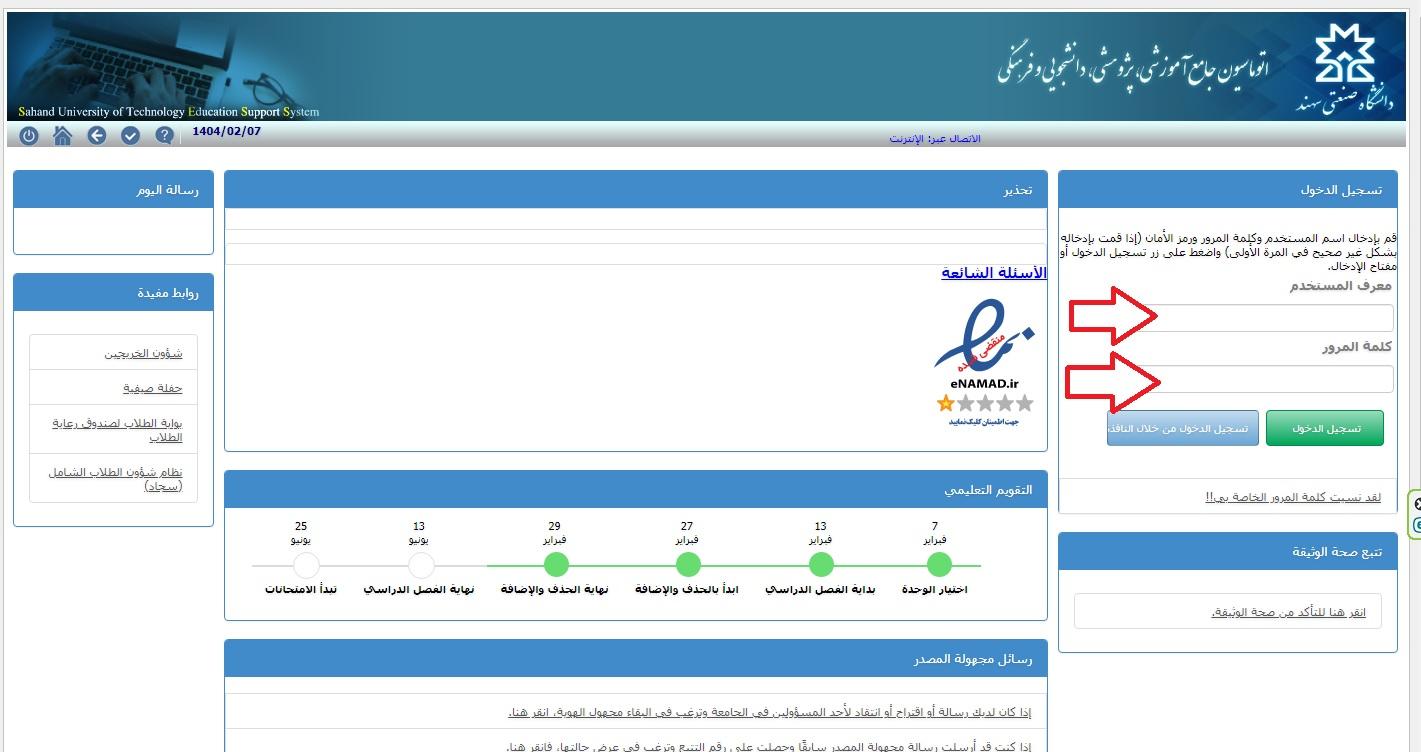
Task: Open the student welfare fund portal link
Action: 117,430
